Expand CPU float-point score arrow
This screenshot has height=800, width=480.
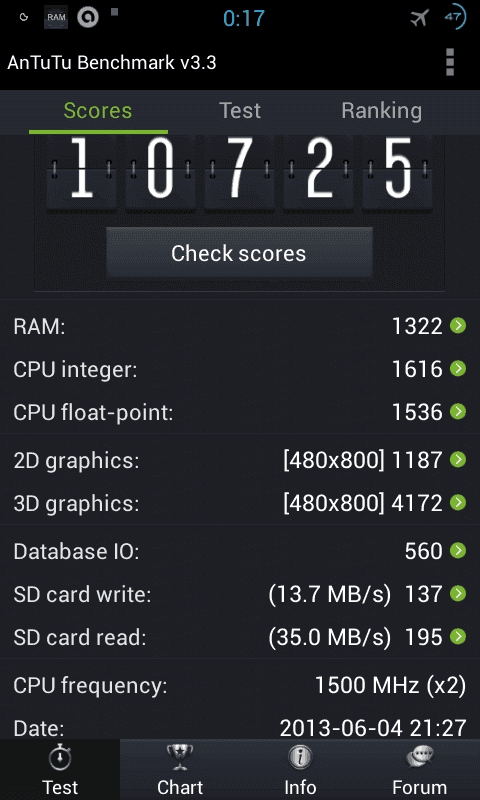point(458,411)
